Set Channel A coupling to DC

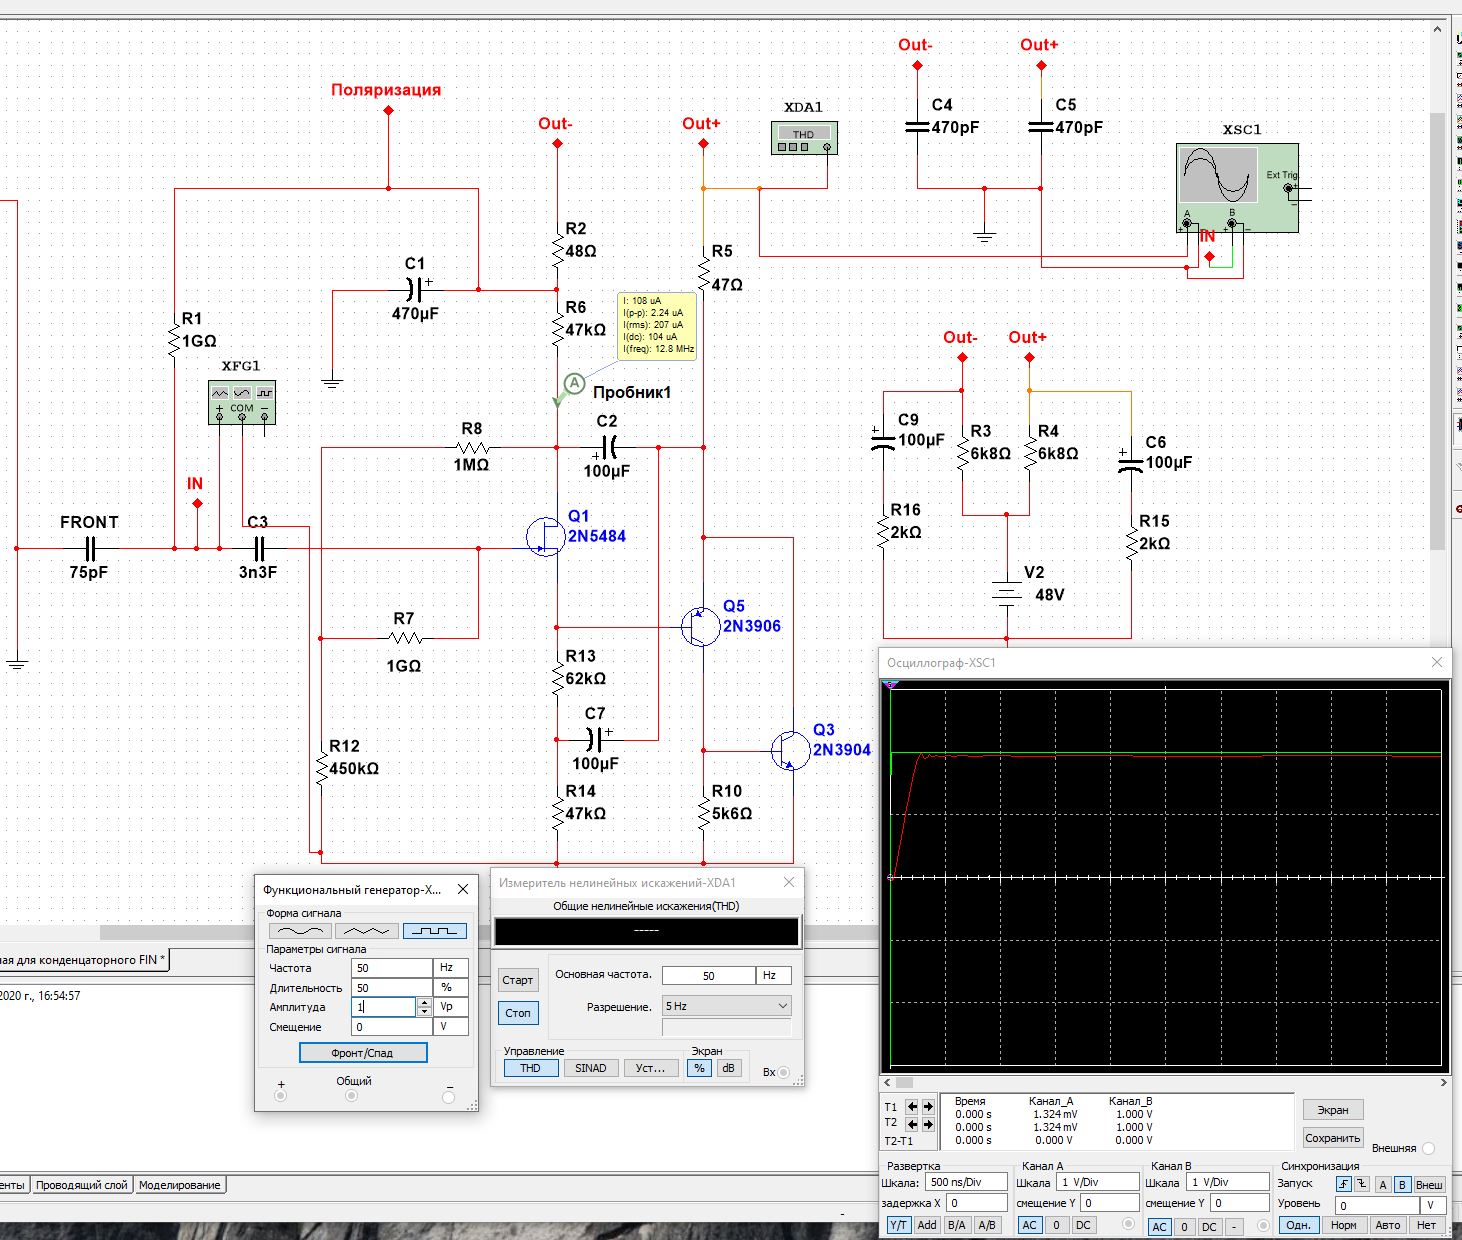tap(1083, 1225)
